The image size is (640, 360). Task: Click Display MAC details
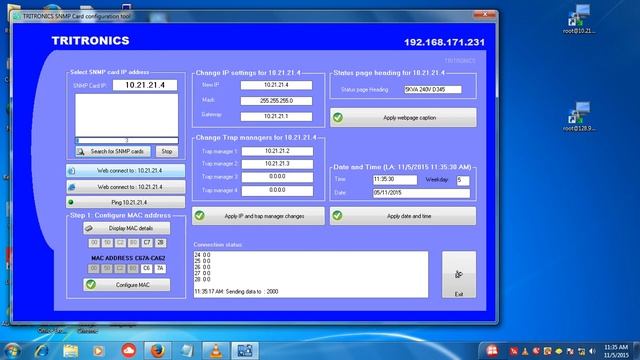127,228
